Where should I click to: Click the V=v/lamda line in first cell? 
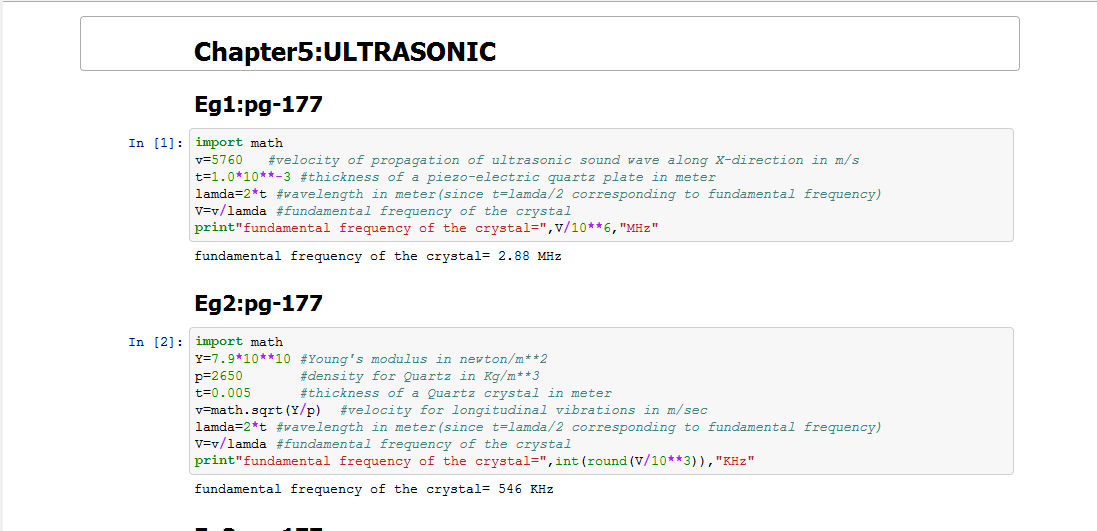tap(383, 211)
